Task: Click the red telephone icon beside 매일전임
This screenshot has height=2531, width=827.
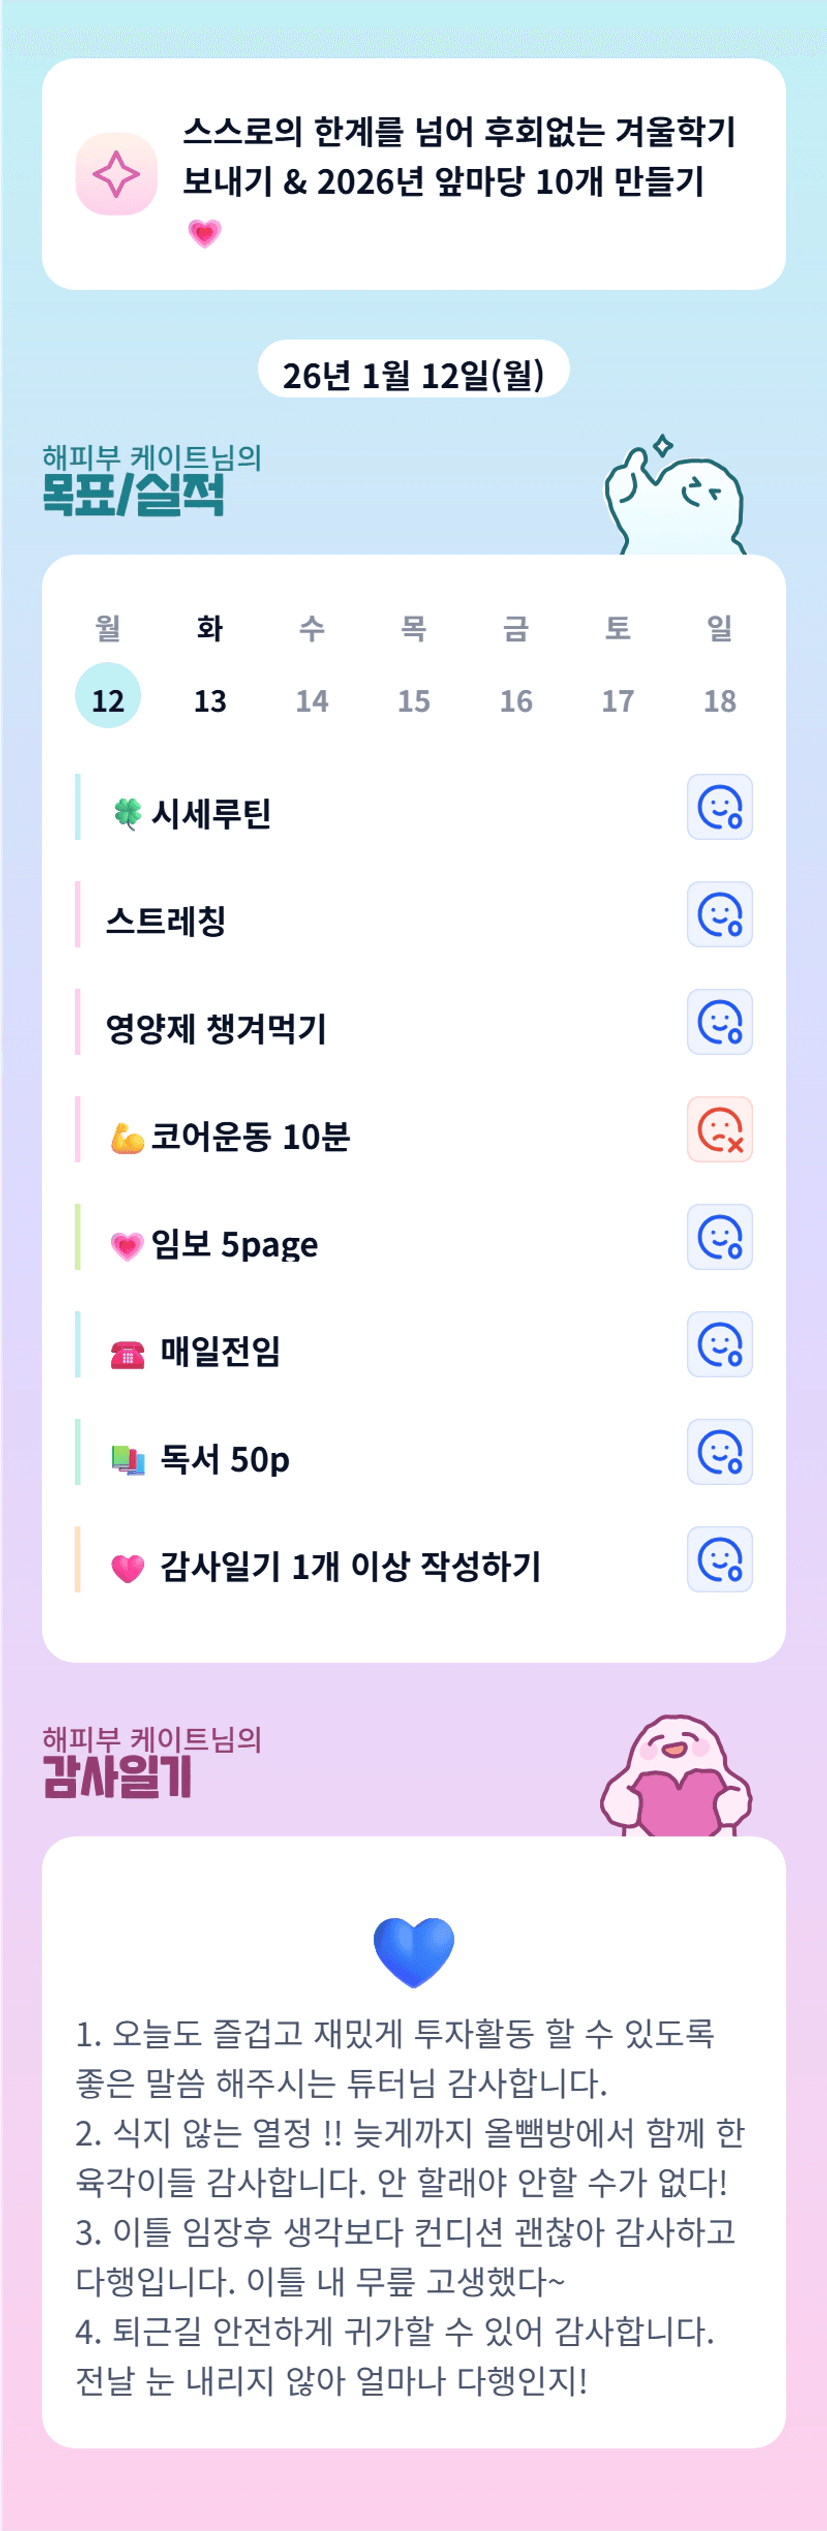Action: coord(127,1353)
